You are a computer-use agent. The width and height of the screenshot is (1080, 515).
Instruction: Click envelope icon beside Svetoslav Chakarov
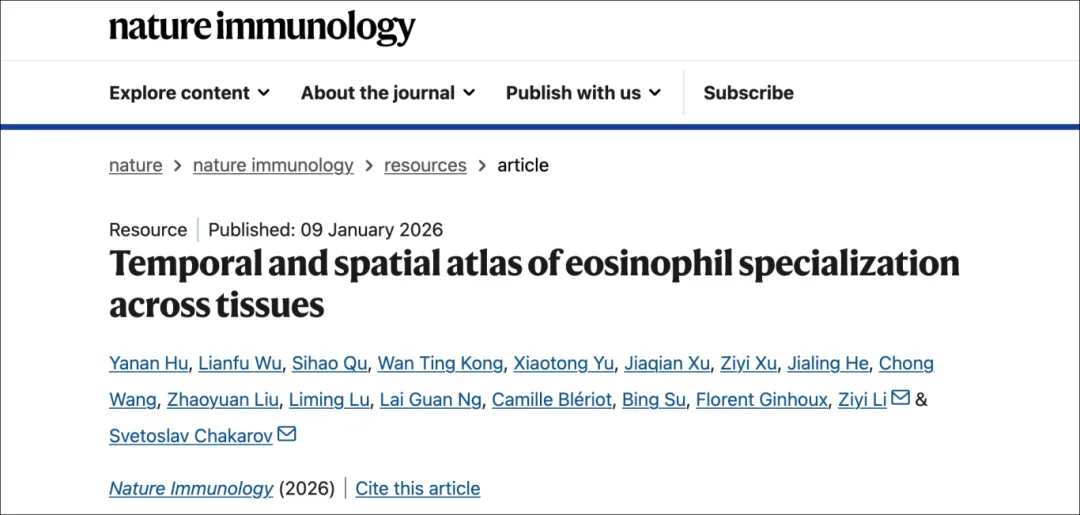pos(287,435)
